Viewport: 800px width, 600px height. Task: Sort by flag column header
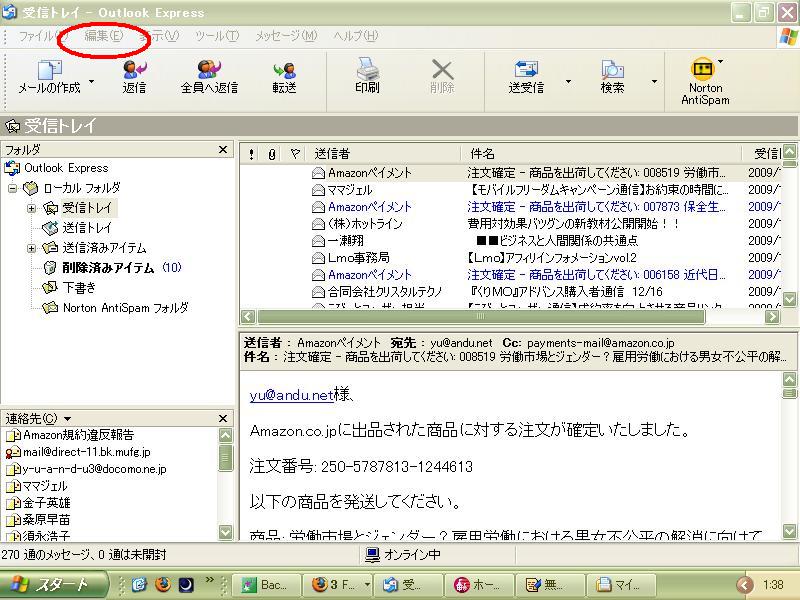[x=294, y=154]
